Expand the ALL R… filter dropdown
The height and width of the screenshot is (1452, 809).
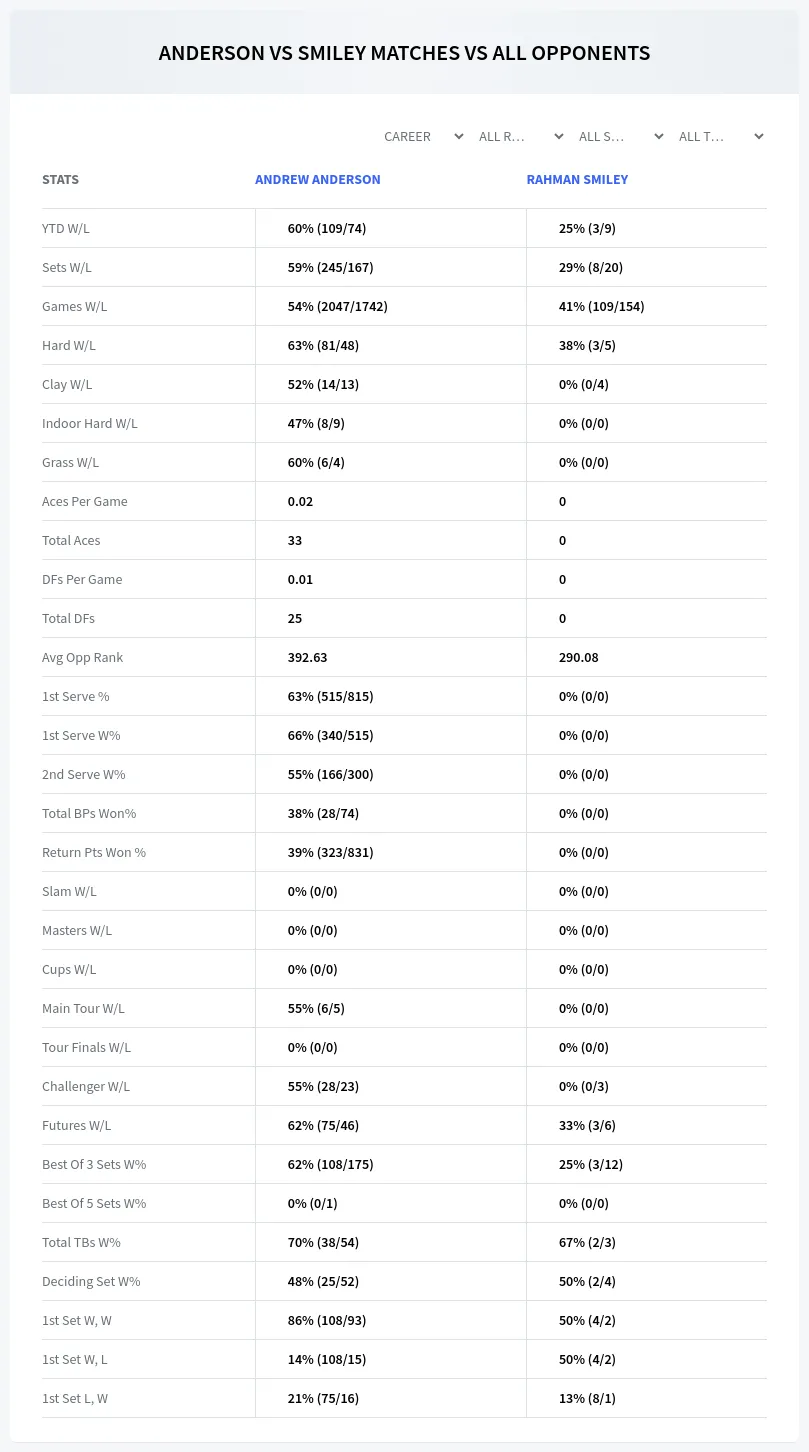[x=522, y=137]
